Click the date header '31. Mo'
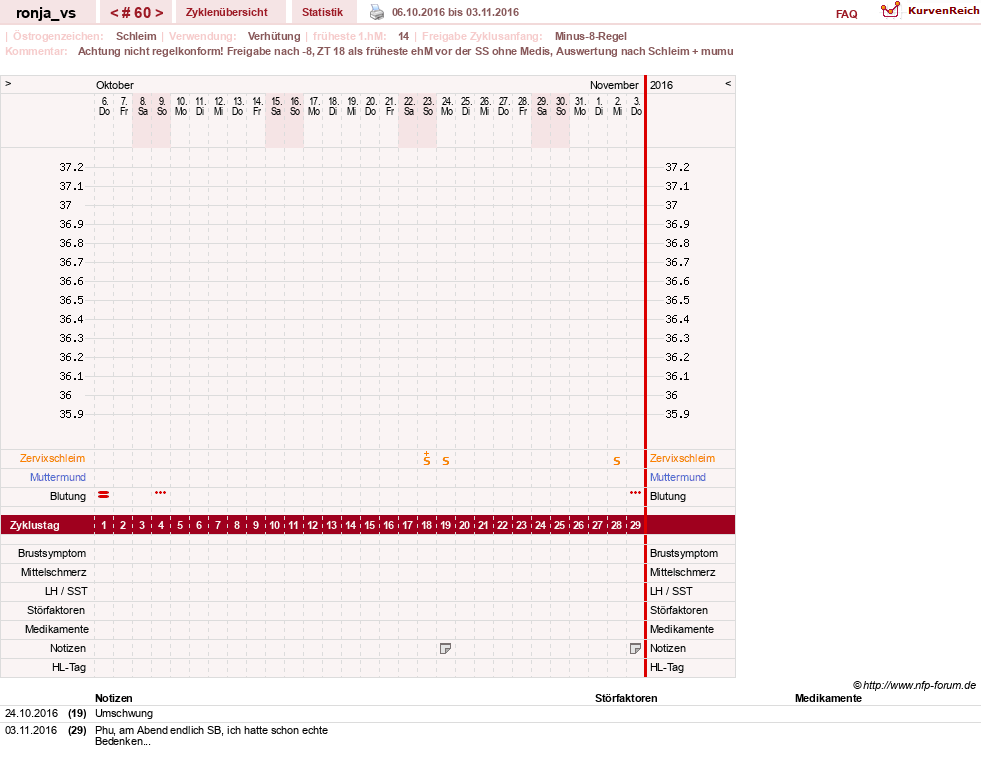981x771 pixels. click(579, 106)
